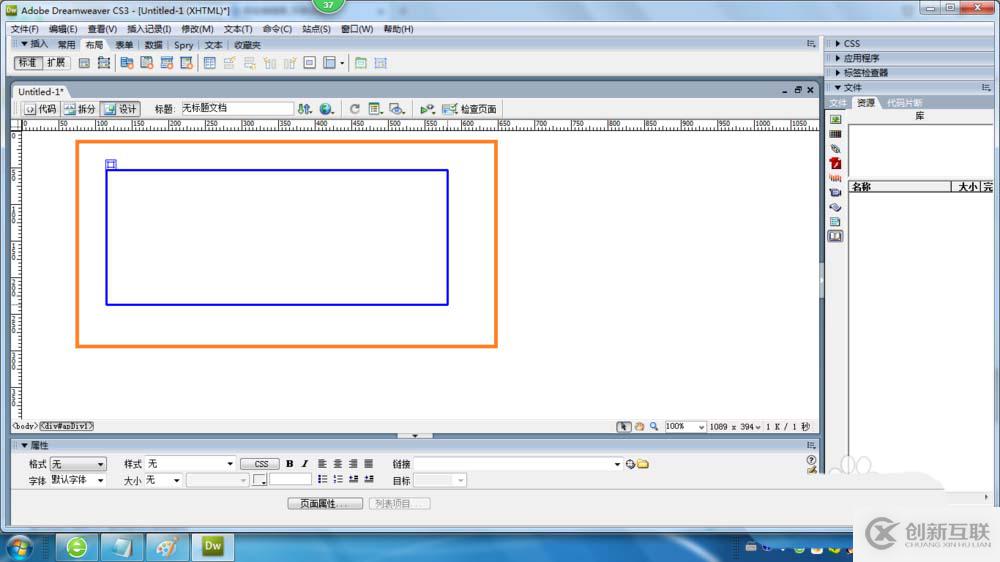Toggle align center
The width and height of the screenshot is (1000, 562).
(337, 464)
